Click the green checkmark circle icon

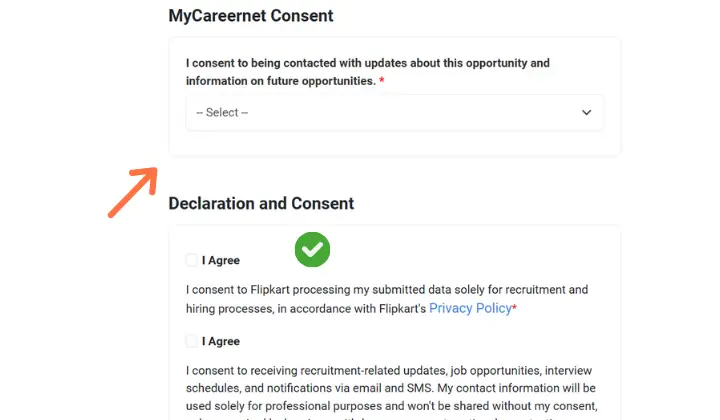click(312, 249)
